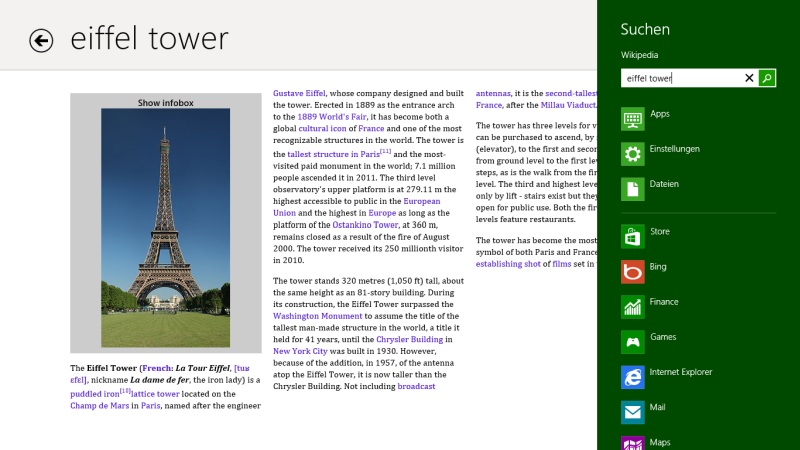Select the Dateien file icon
Viewport: 800px width, 450px height.
click(x=633, y=189)
